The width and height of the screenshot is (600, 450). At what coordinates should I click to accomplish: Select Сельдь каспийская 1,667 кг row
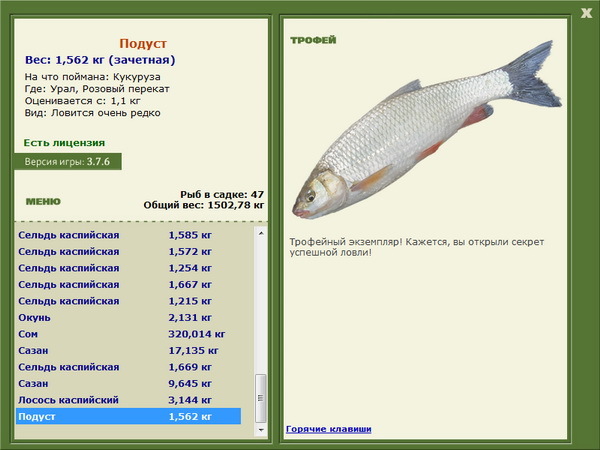click(x=129, y=284)
